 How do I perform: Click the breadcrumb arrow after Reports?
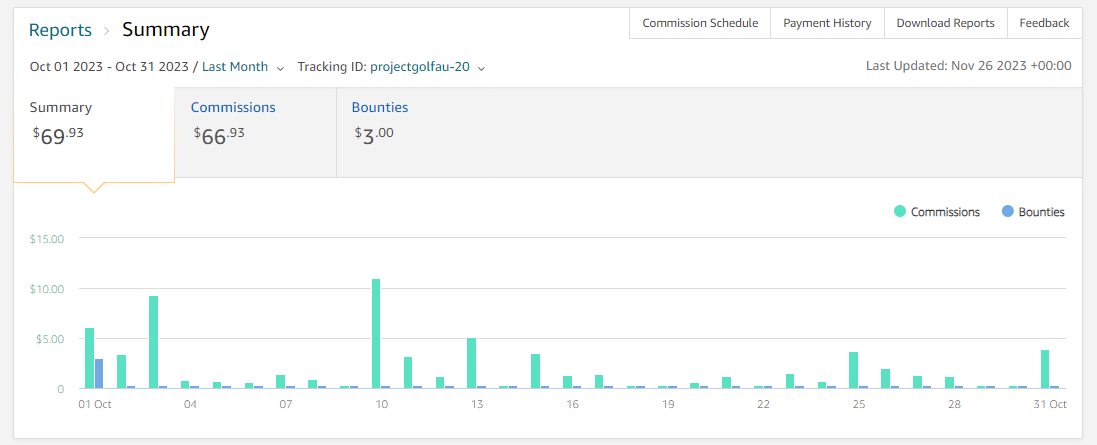click(x=107, y=31)
